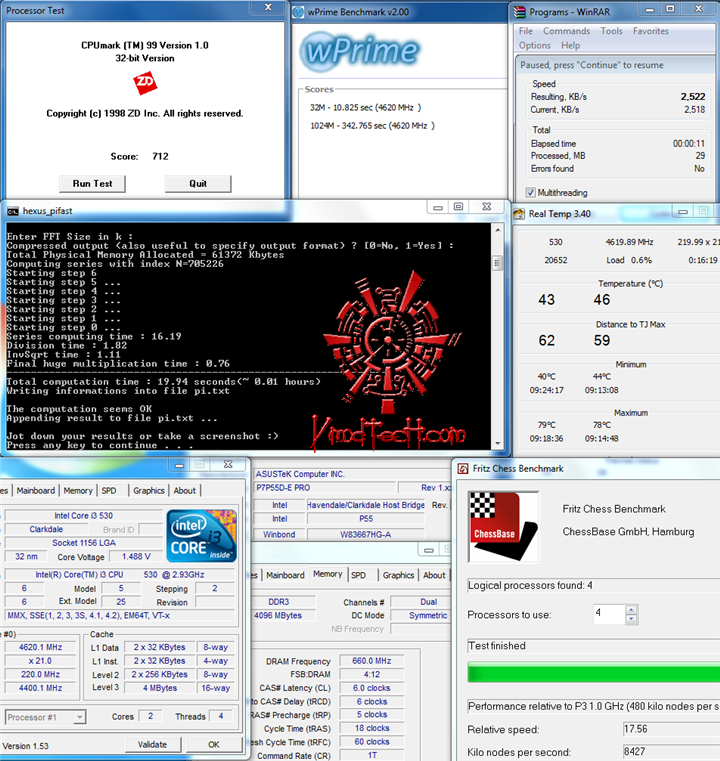Click the 32M - 10.825 sec score line
This screenshot has width=720, height=761.
(x=365, y=107)
